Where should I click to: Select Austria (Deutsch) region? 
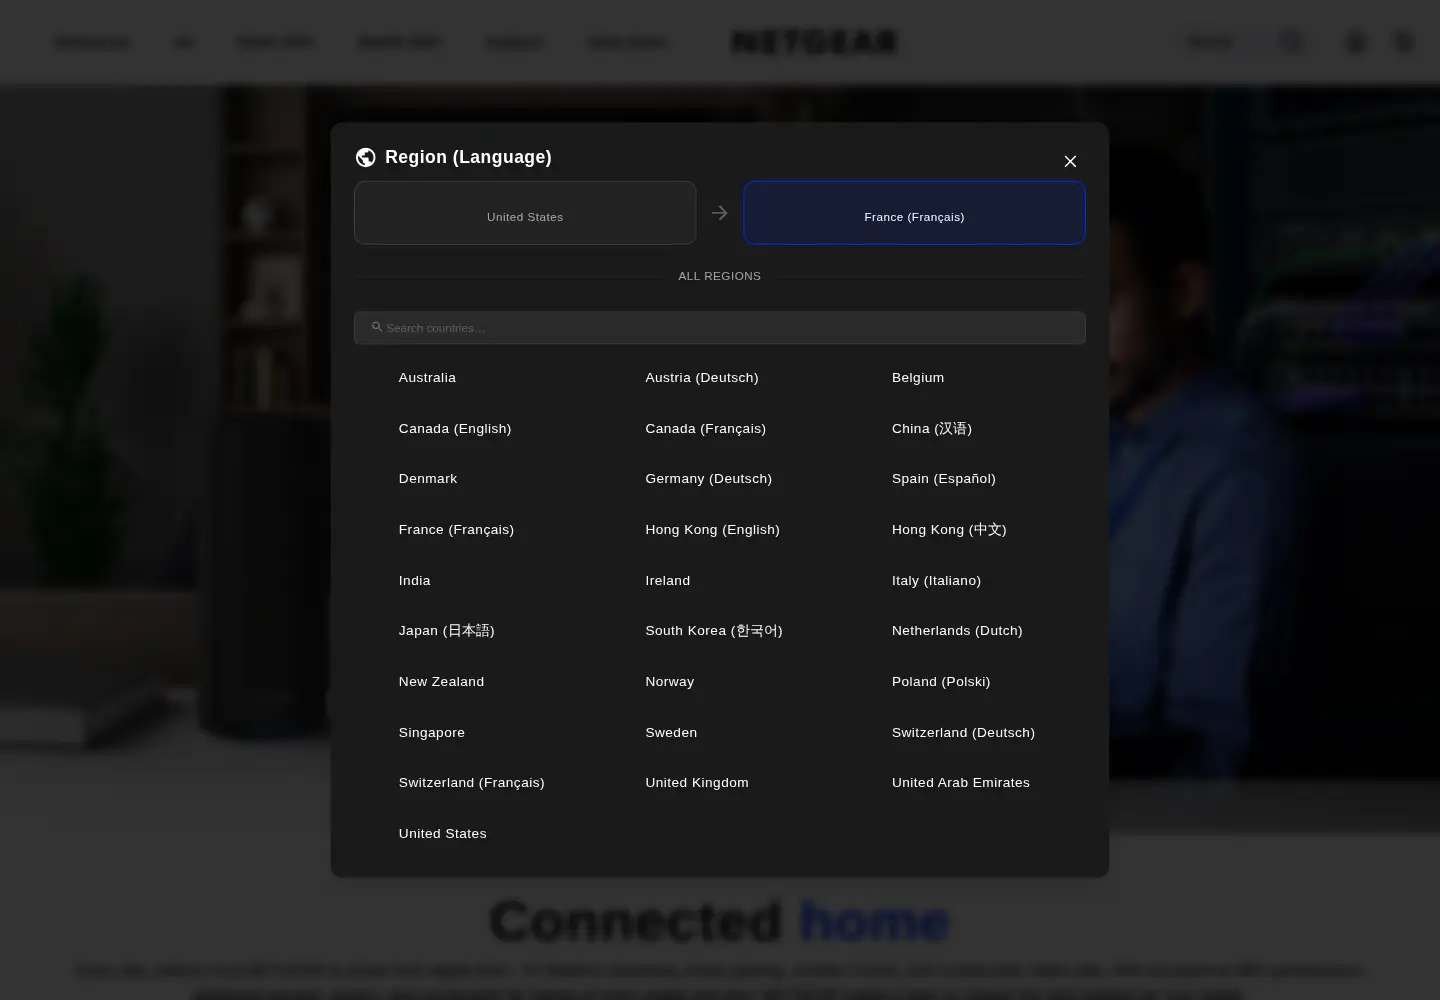click(x=702, y=378)
